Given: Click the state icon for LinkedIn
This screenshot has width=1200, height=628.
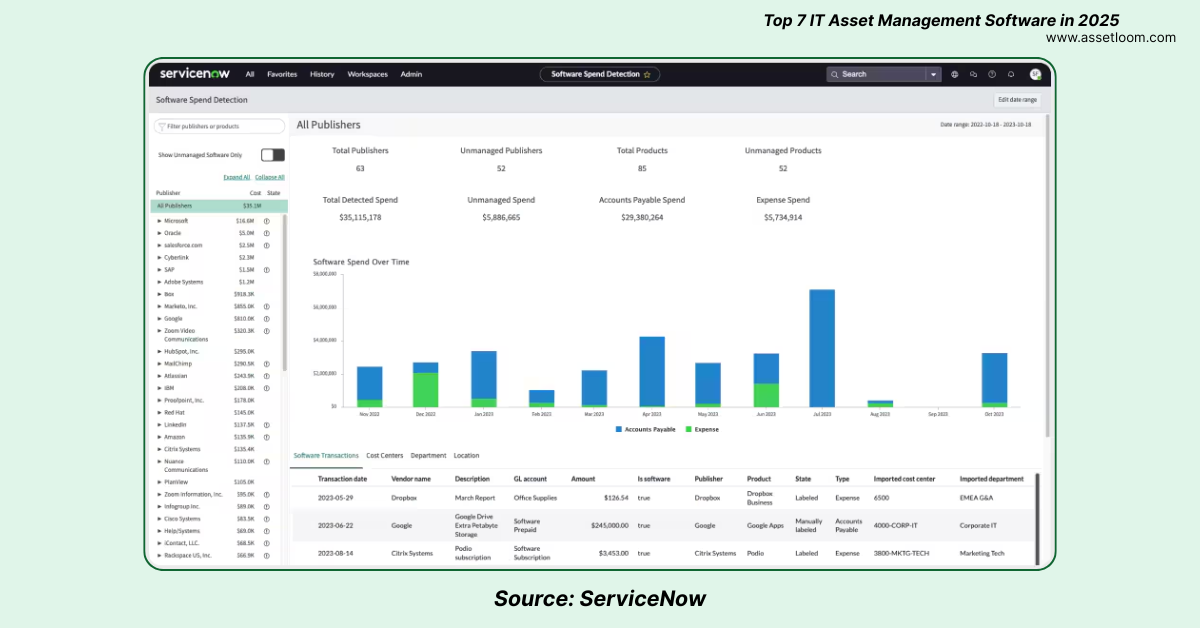Looking at the screenshot, I should click(x=267, y=425).
